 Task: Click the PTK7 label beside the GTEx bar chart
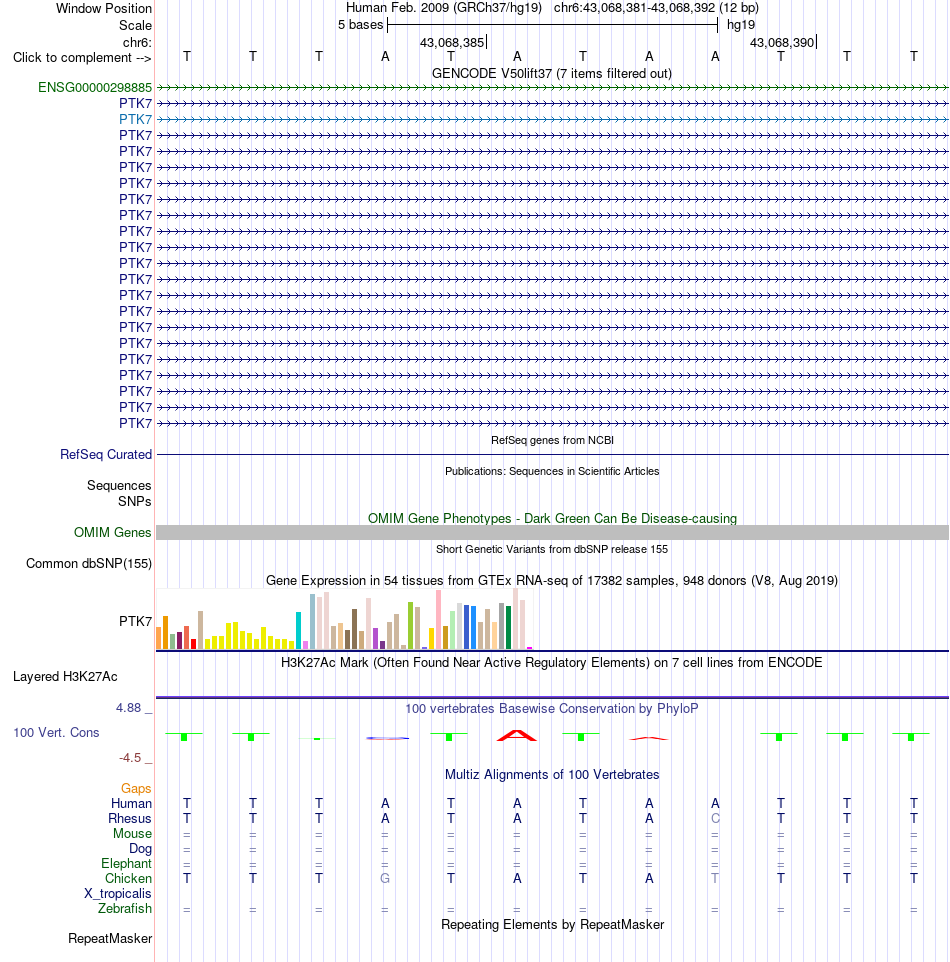(x=135, y=621)
